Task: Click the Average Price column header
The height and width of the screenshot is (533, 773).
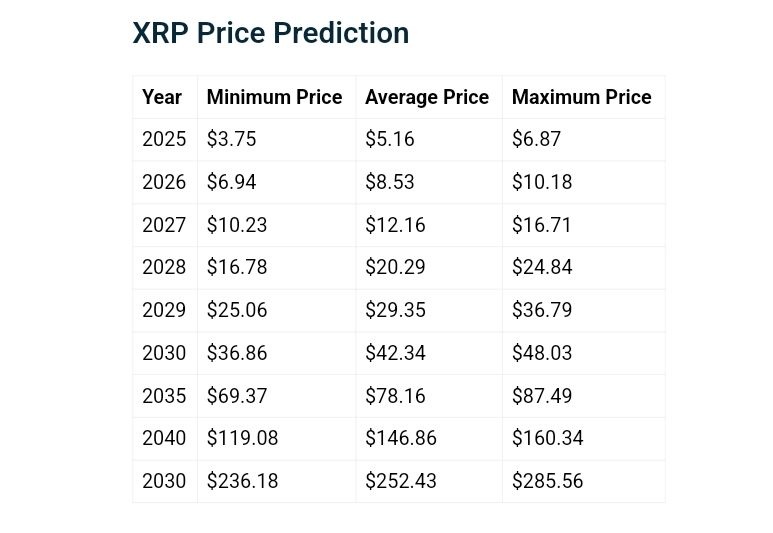Action: (427, 97)
